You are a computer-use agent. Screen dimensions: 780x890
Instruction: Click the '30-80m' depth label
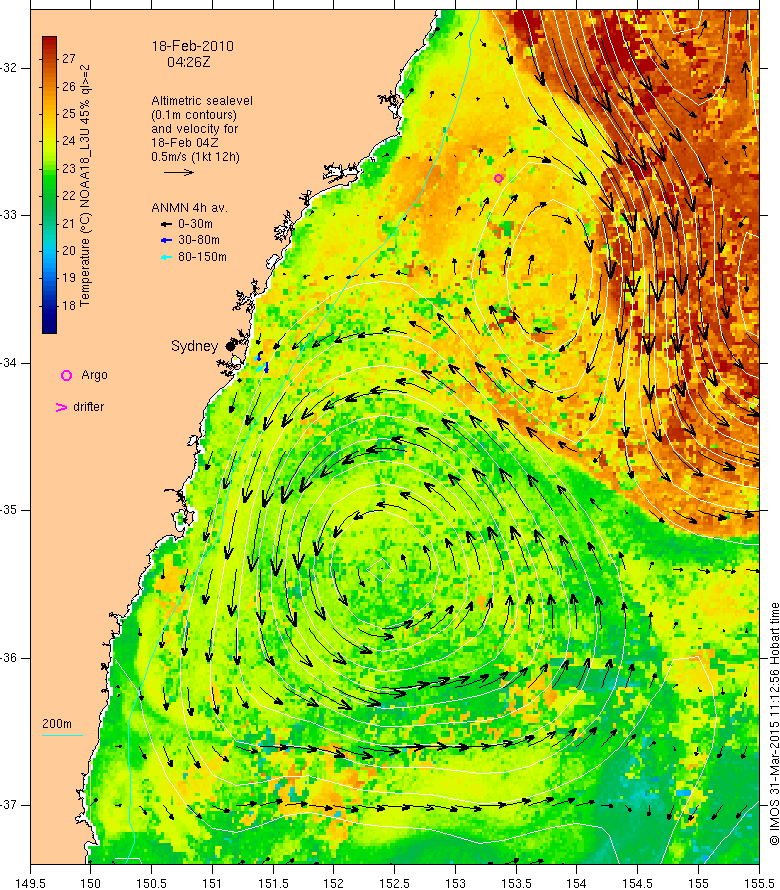pos(199,240)
